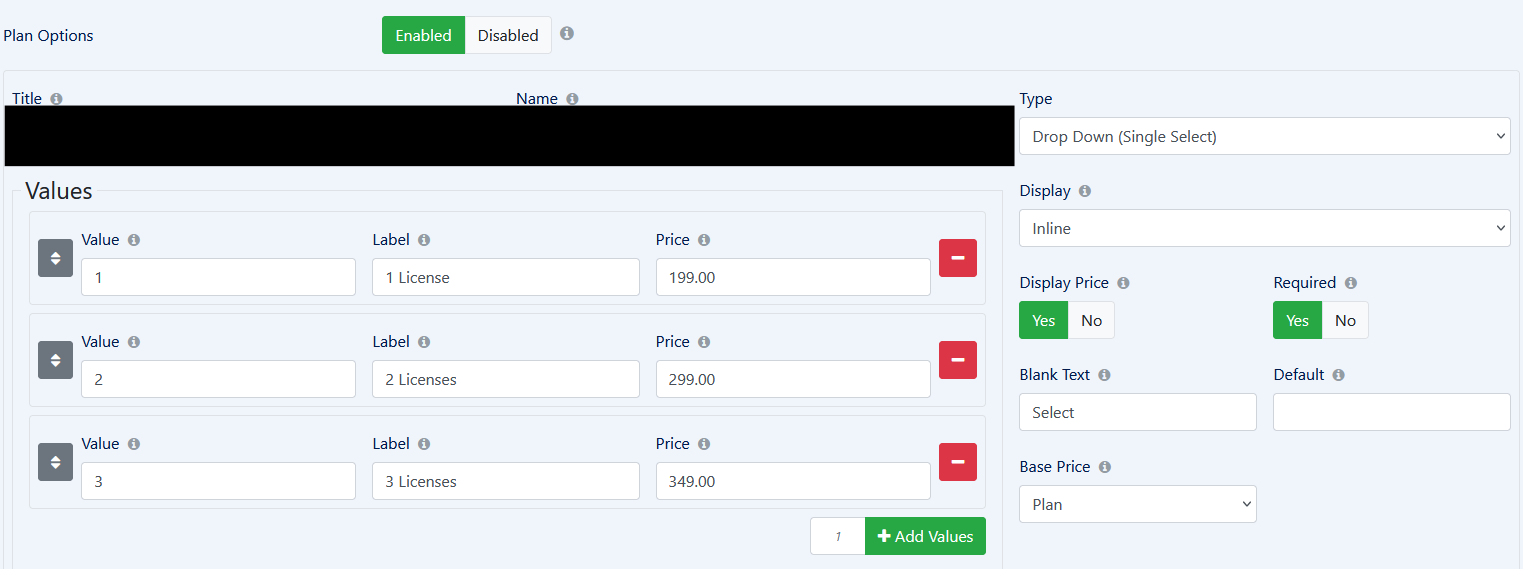This screenshot has height=569, width=1523.
Task: Click the empty Default input field
Action: coord(1391,412)
